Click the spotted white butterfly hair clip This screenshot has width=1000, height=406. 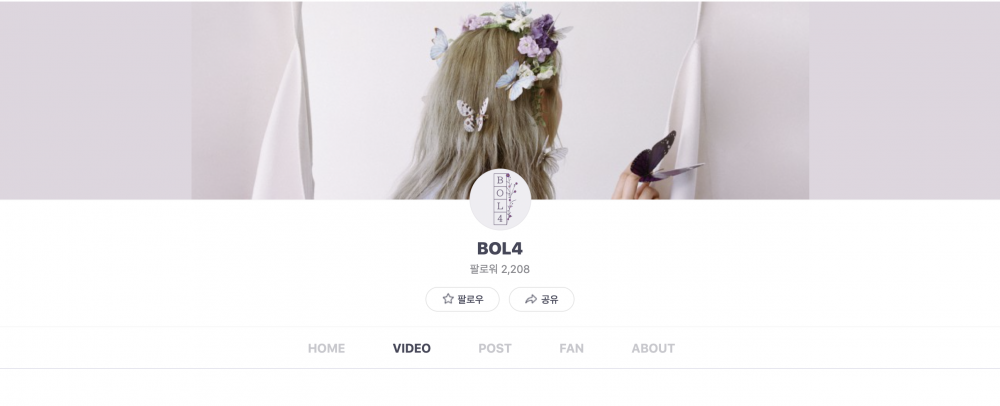tap(472, 115)
